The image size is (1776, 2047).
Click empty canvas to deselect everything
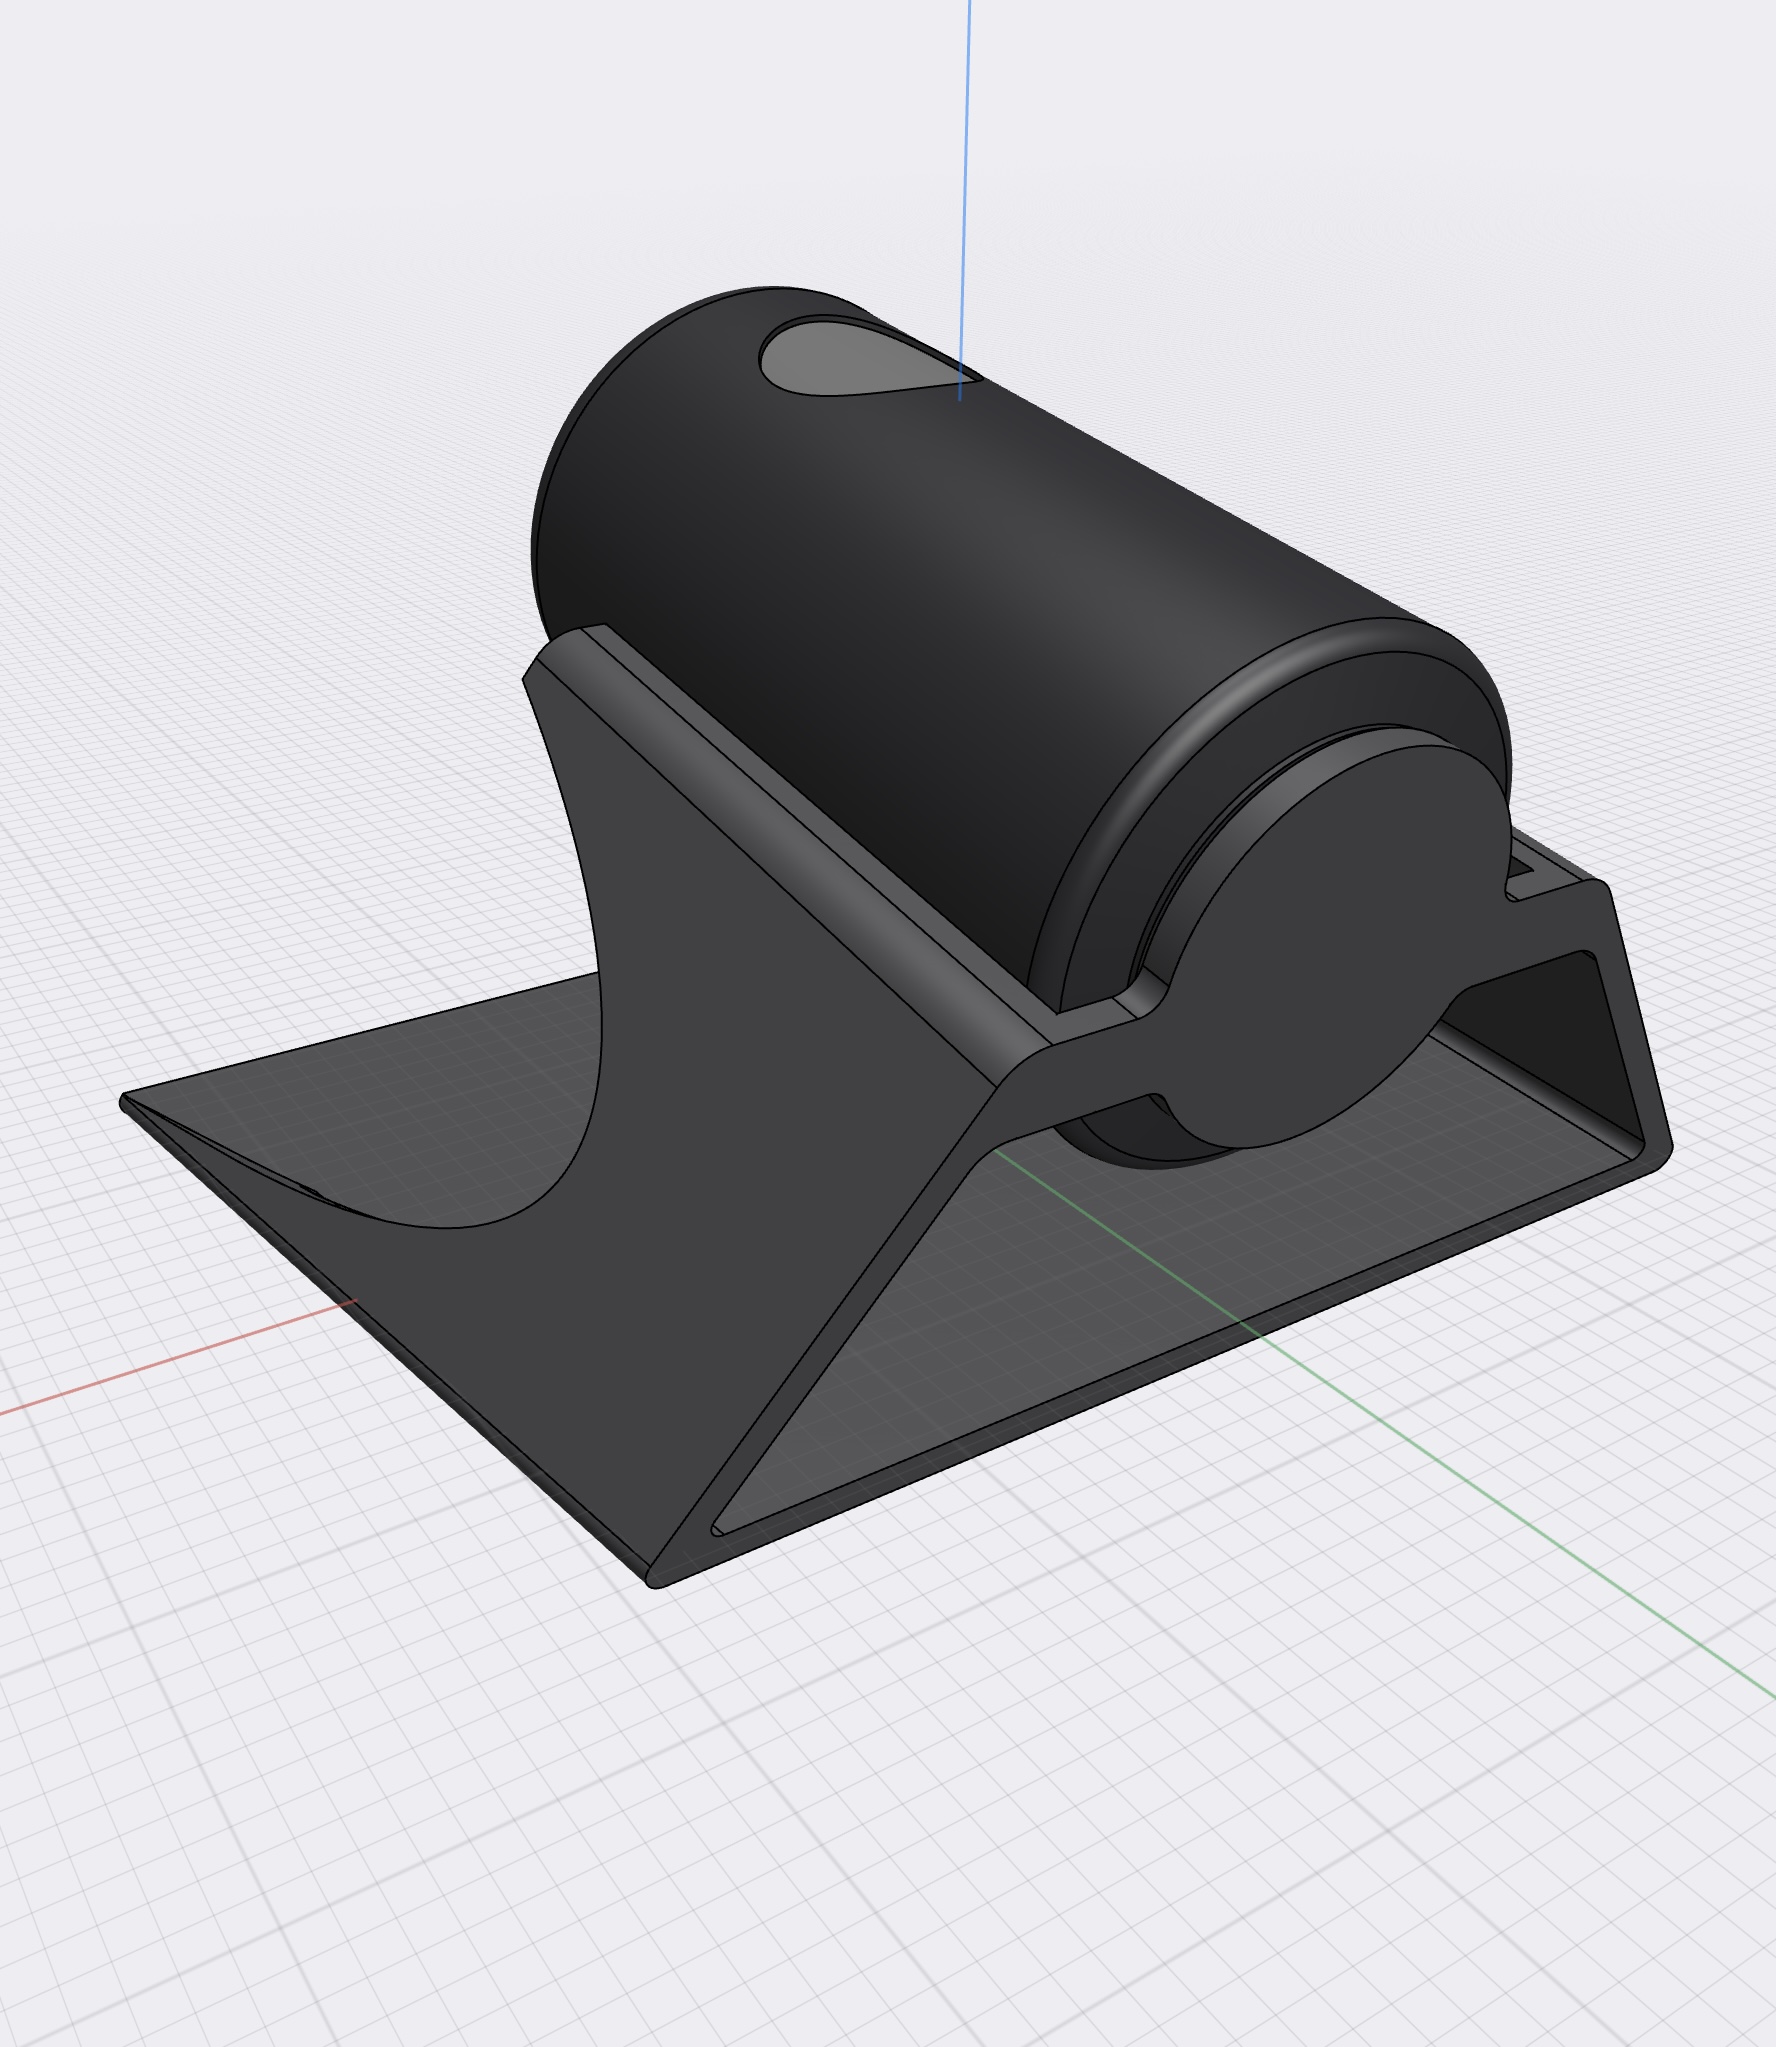[x=300, y=1850]
